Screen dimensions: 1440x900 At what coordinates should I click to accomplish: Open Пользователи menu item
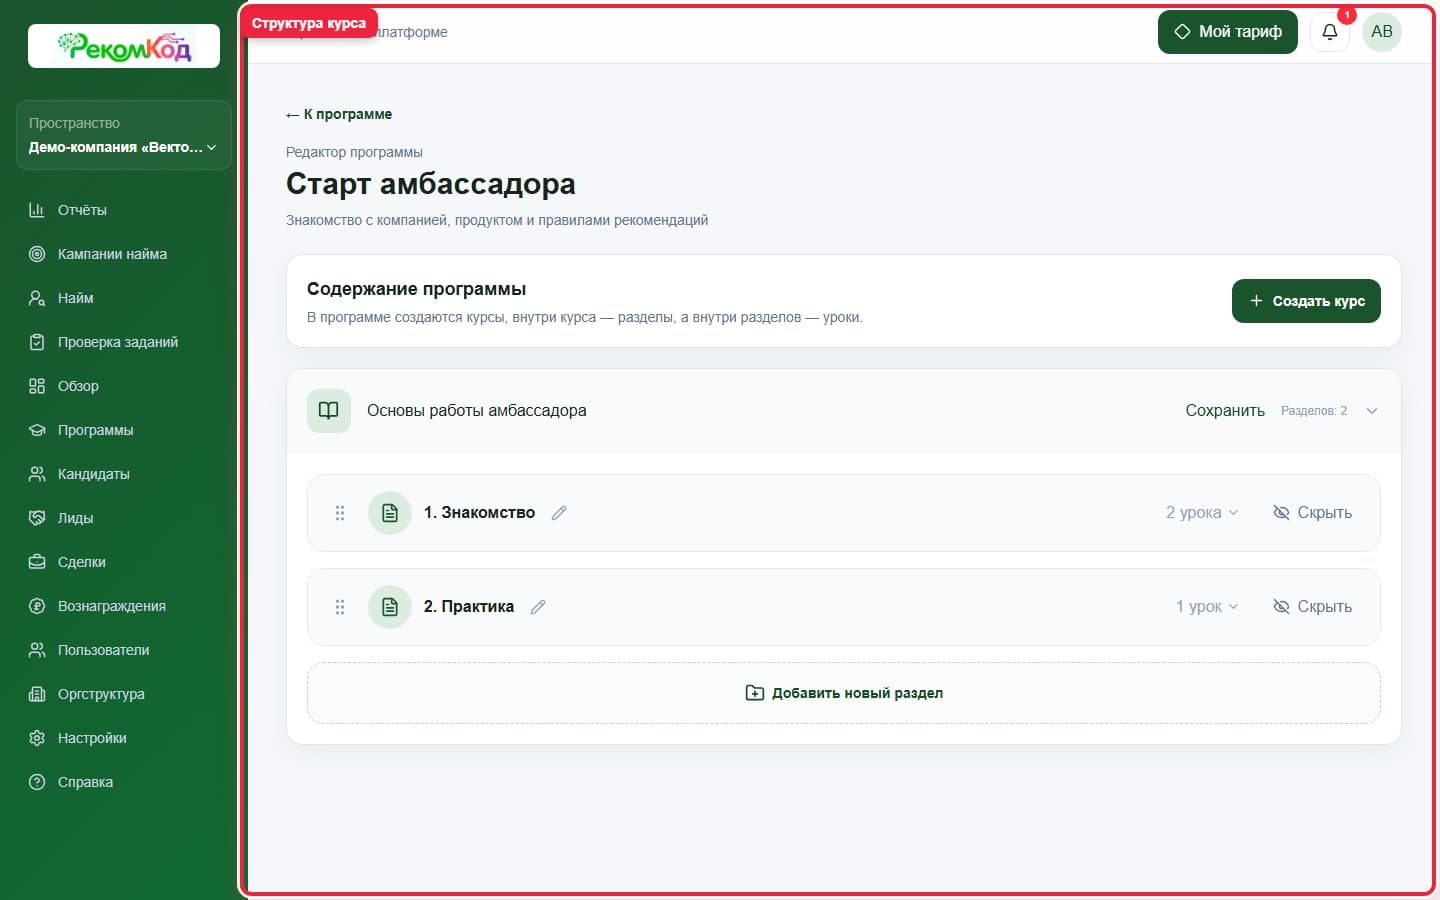tap(104, 650)
